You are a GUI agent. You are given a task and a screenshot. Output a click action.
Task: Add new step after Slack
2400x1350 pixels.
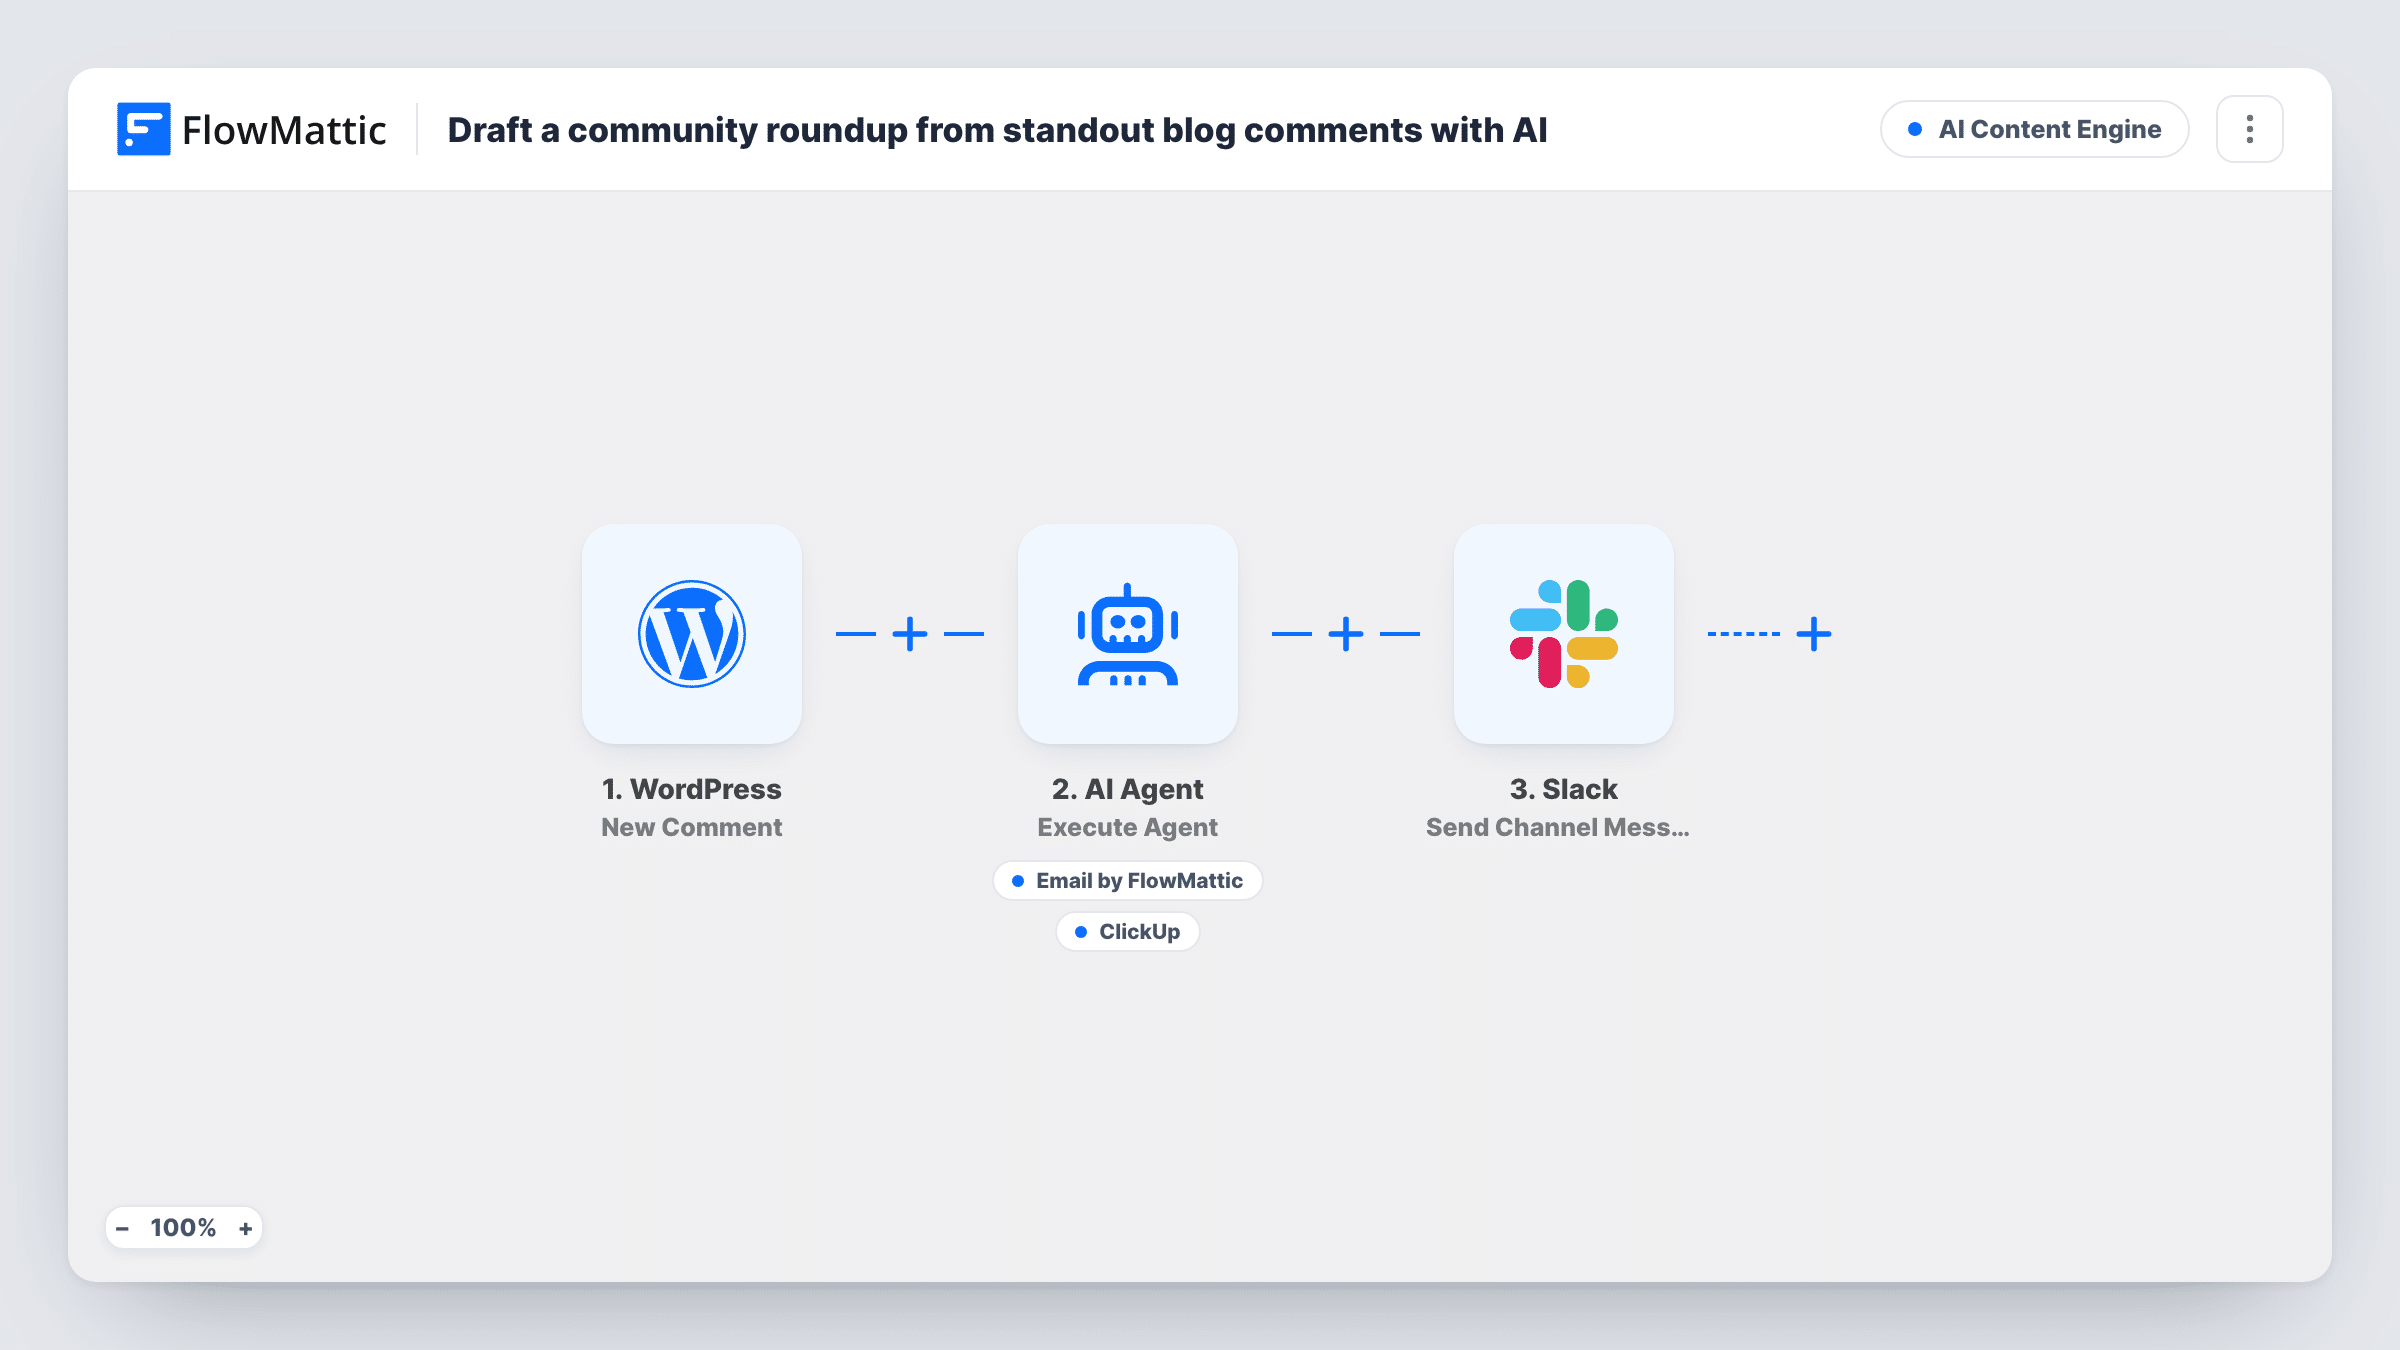(1814, 634)
